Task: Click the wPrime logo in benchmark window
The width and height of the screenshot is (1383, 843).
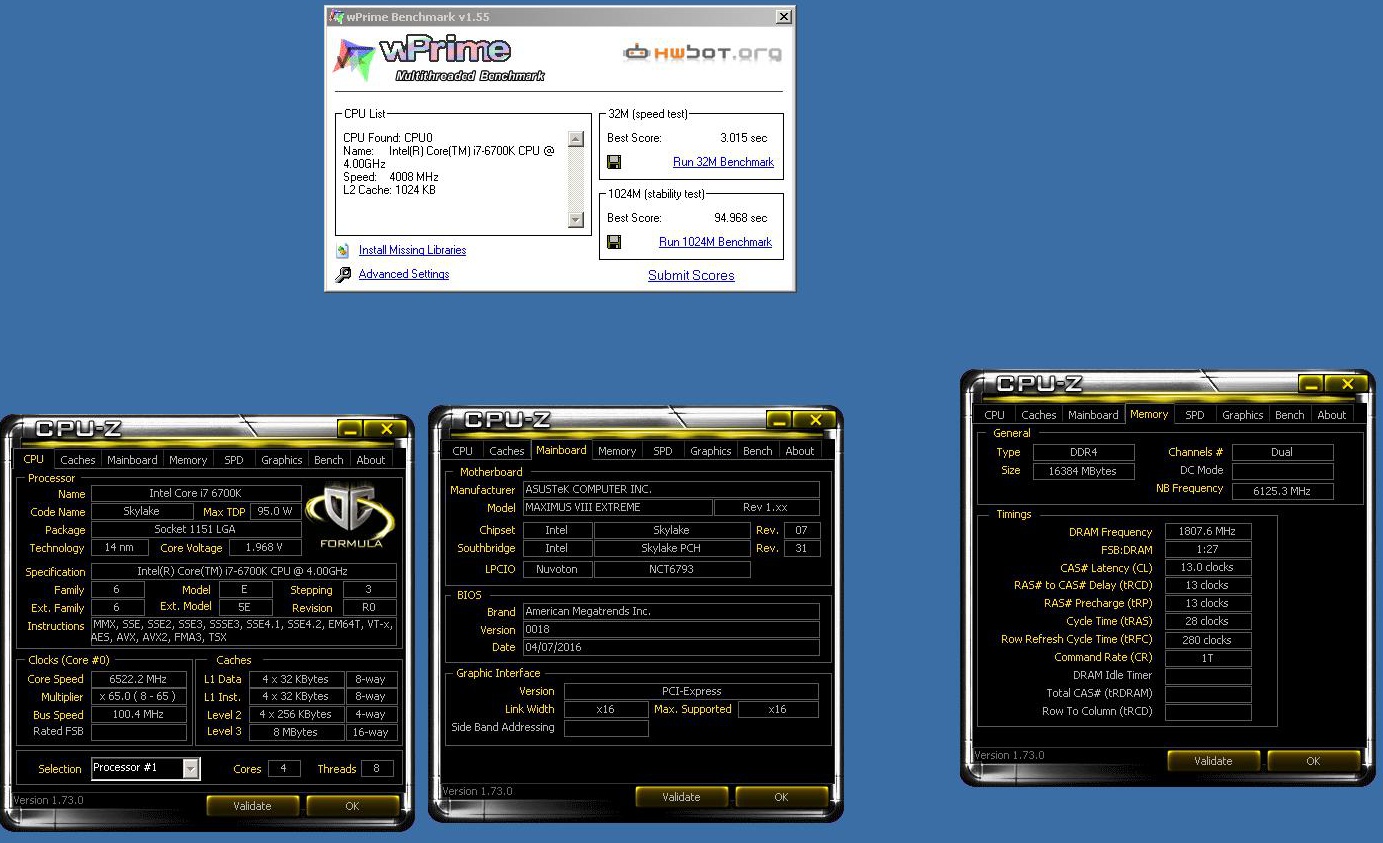Action: tap(440, 58)
